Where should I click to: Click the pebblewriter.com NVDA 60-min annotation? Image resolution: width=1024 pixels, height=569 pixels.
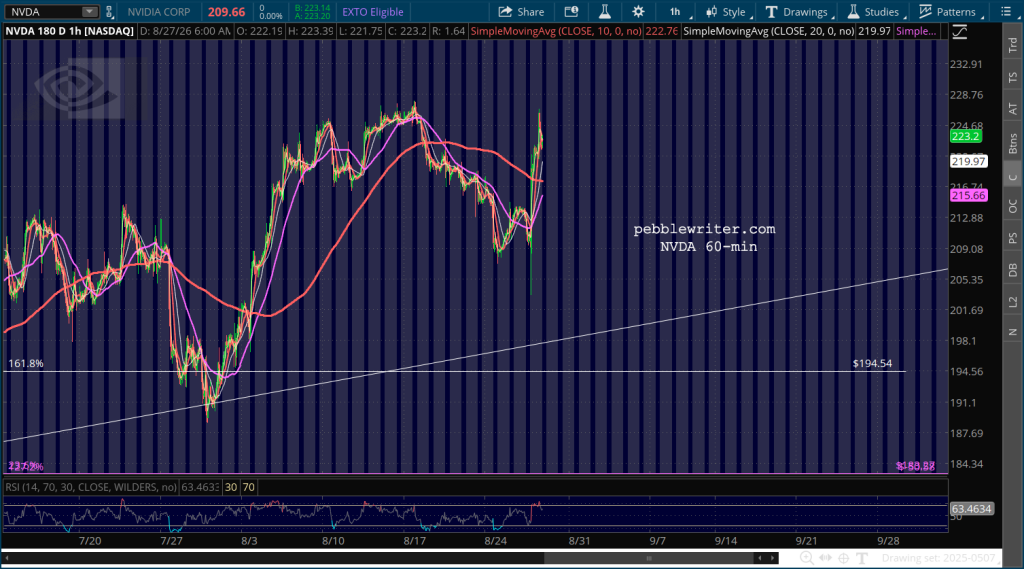click(x=705, y=238)
